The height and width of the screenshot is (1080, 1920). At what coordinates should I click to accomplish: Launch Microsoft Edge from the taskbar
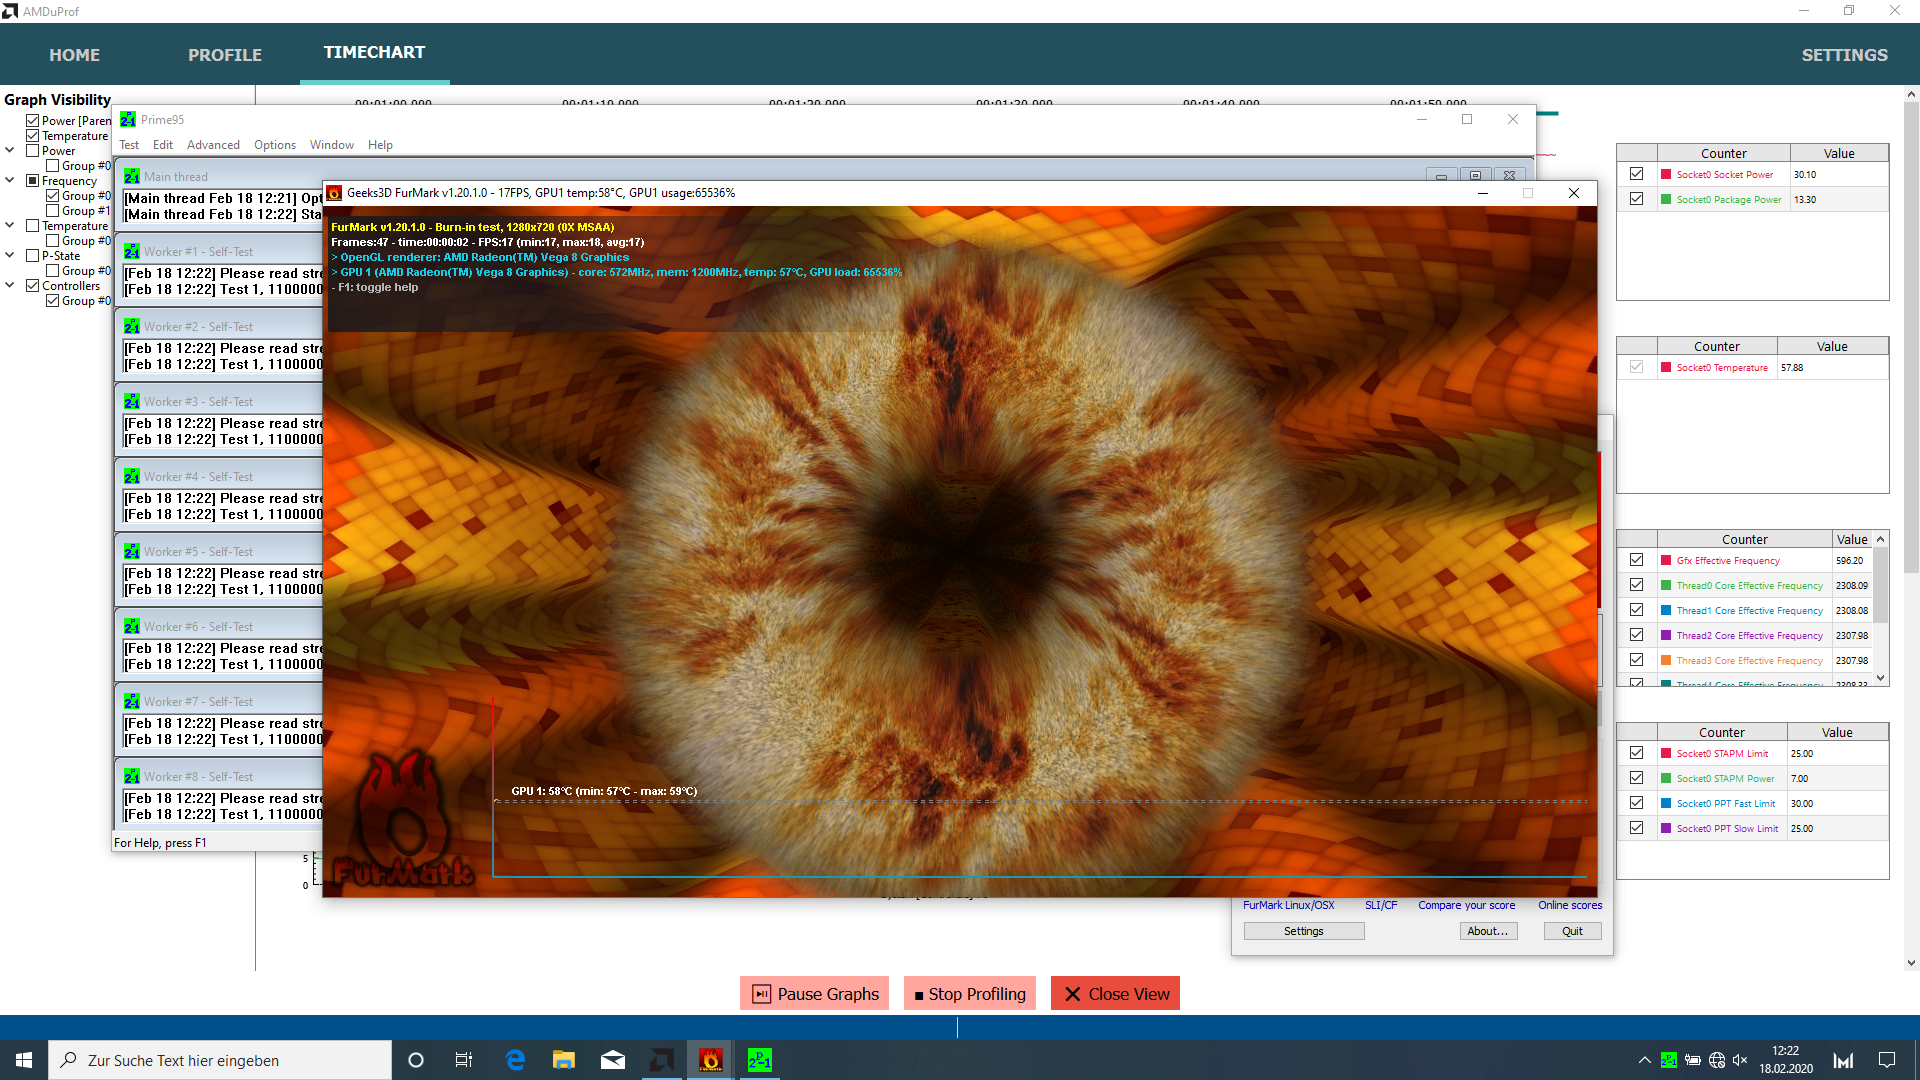point(515,1060)
